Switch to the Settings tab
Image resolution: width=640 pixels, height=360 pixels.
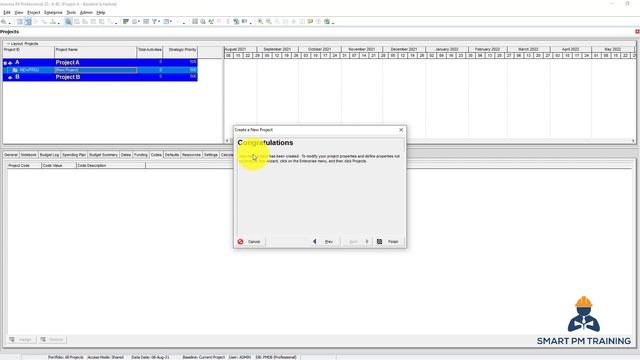click(x=211, y=155)
